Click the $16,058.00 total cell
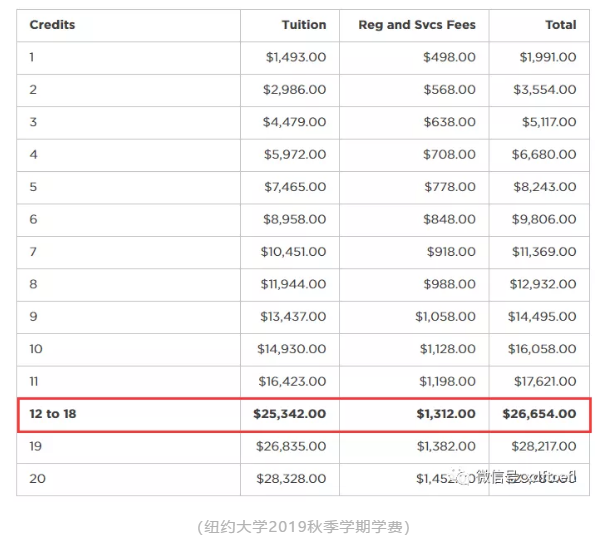This screenshot has width=607, height=539. coord(542,349)
